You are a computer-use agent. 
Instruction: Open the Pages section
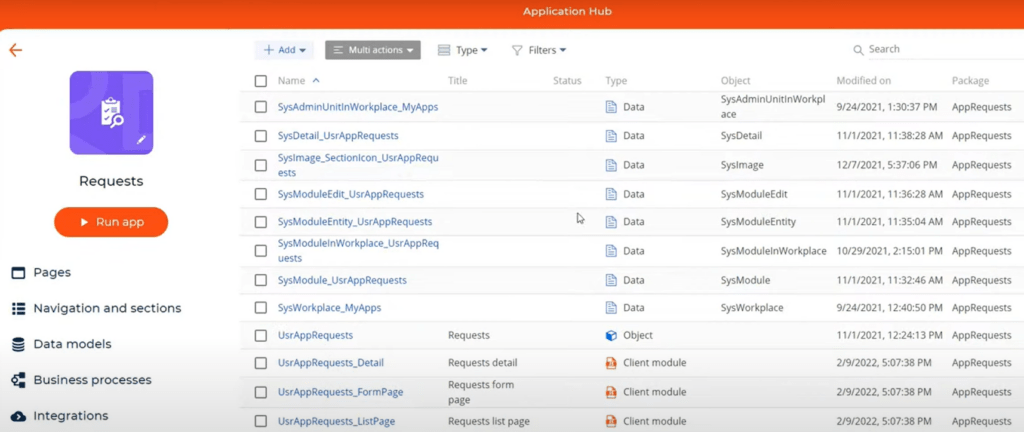pyautogui.click(x=52, y=273)
